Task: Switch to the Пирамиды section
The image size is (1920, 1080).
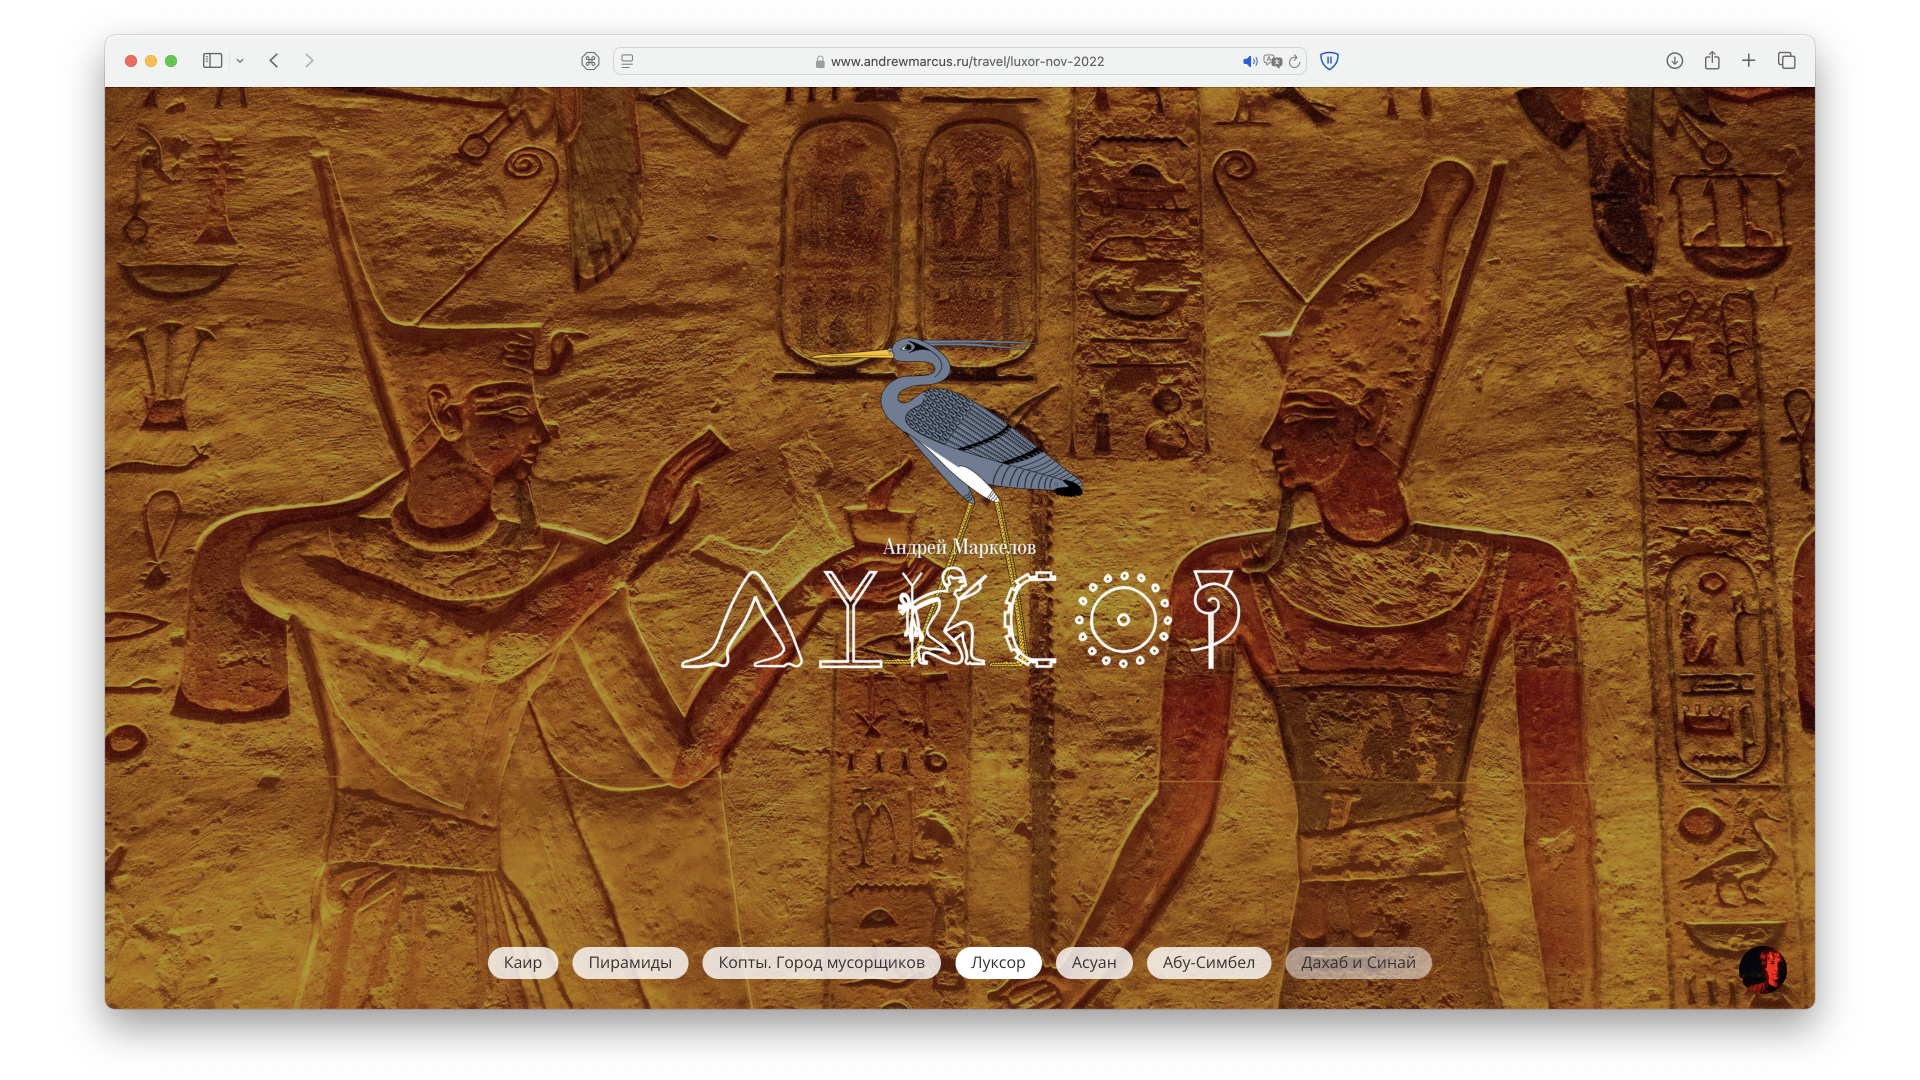Action: tap(630, 963)
